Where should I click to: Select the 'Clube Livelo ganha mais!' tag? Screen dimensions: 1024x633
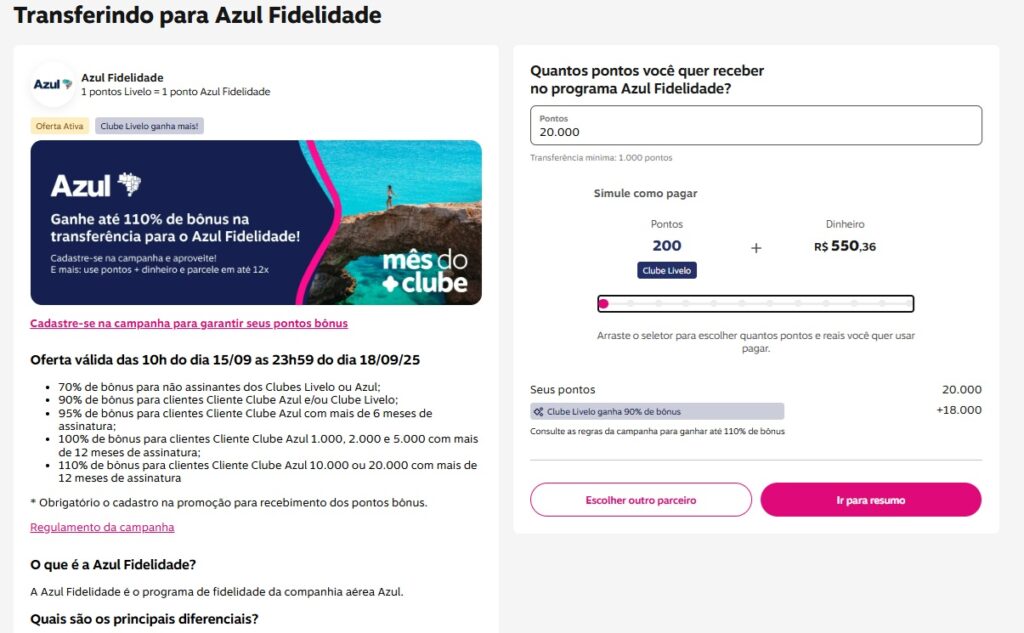149,126
